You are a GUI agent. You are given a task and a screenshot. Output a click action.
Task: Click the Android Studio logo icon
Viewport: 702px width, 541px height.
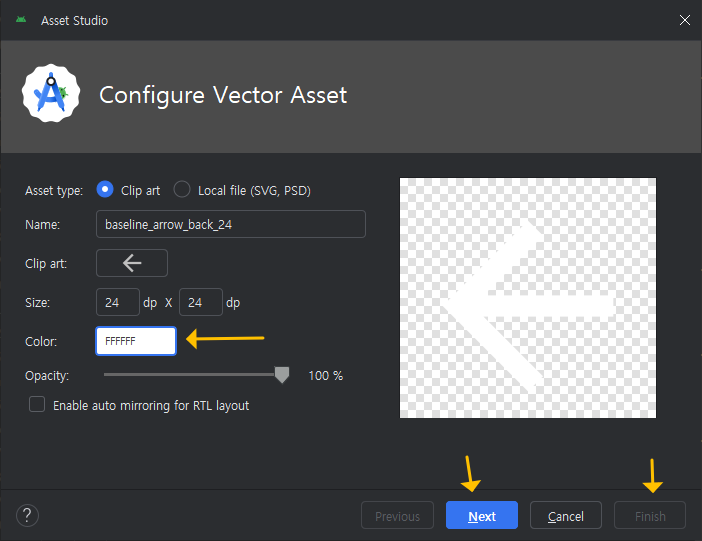(x=51, y=93)
